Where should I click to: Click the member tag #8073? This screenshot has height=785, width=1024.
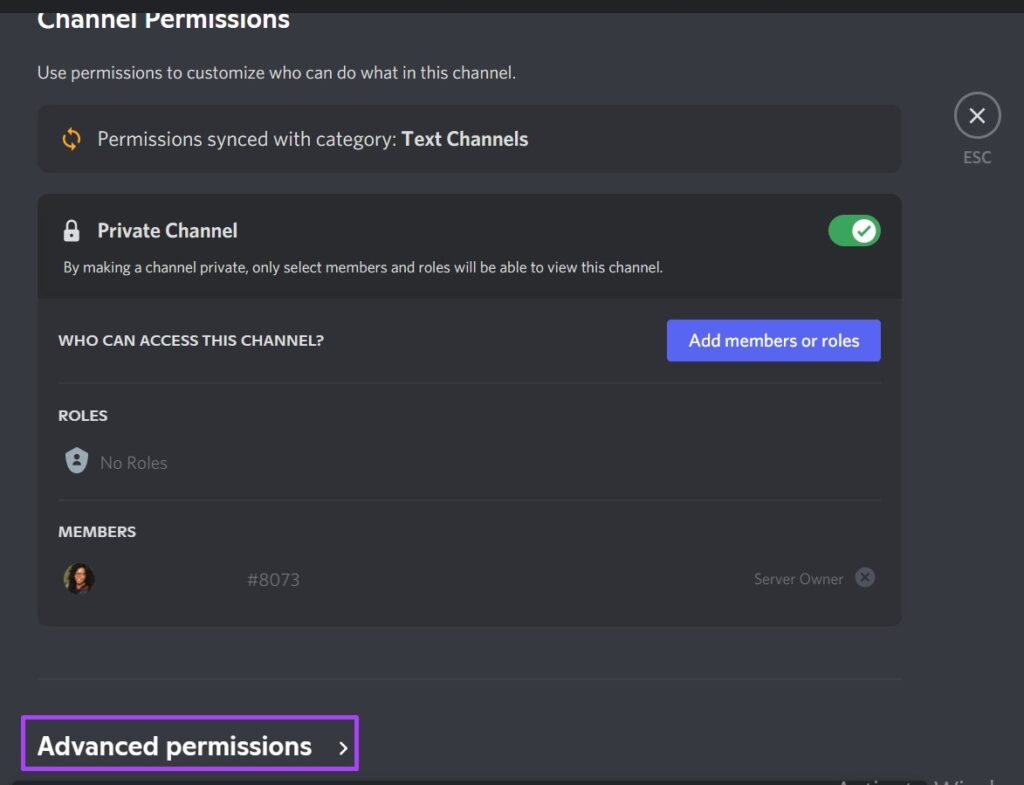click(273, 580)
